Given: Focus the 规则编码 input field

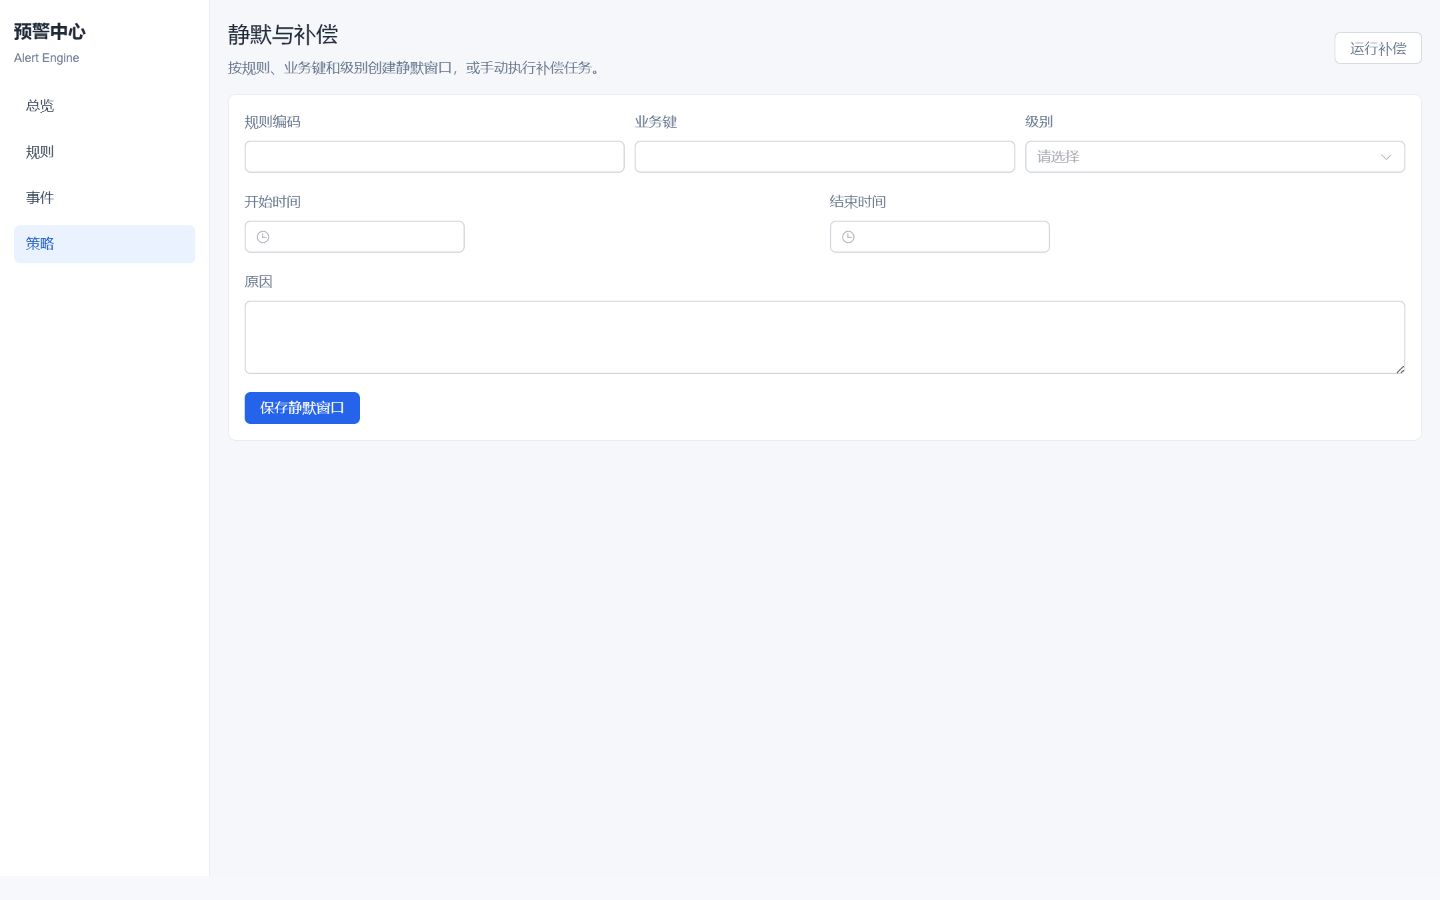Looking at the screenshot, I should pos(435,157).
